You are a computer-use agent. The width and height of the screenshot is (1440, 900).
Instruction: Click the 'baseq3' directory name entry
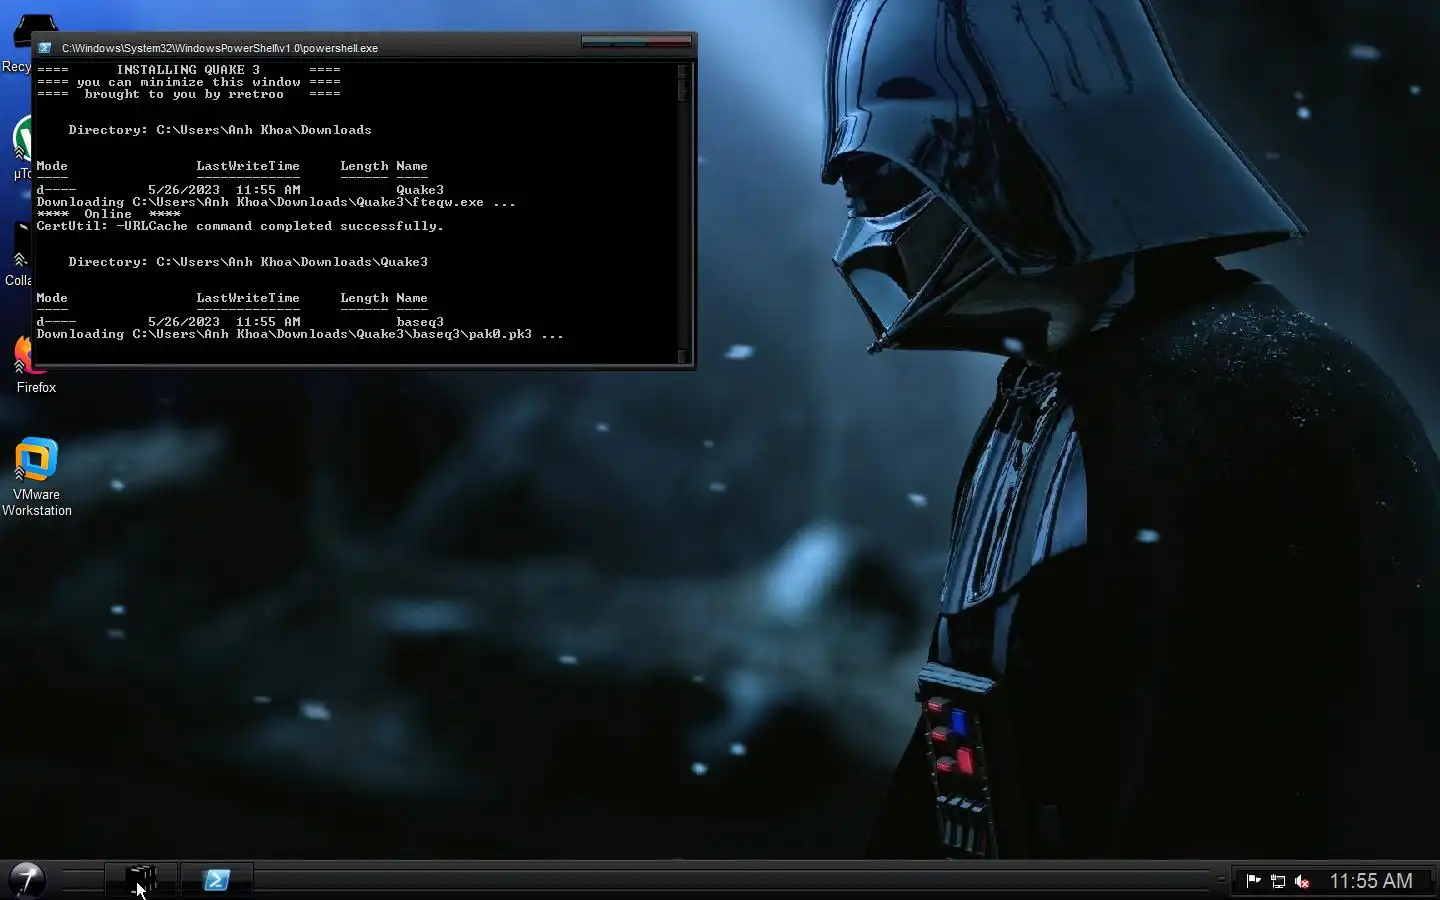click(x=420, y=322)
